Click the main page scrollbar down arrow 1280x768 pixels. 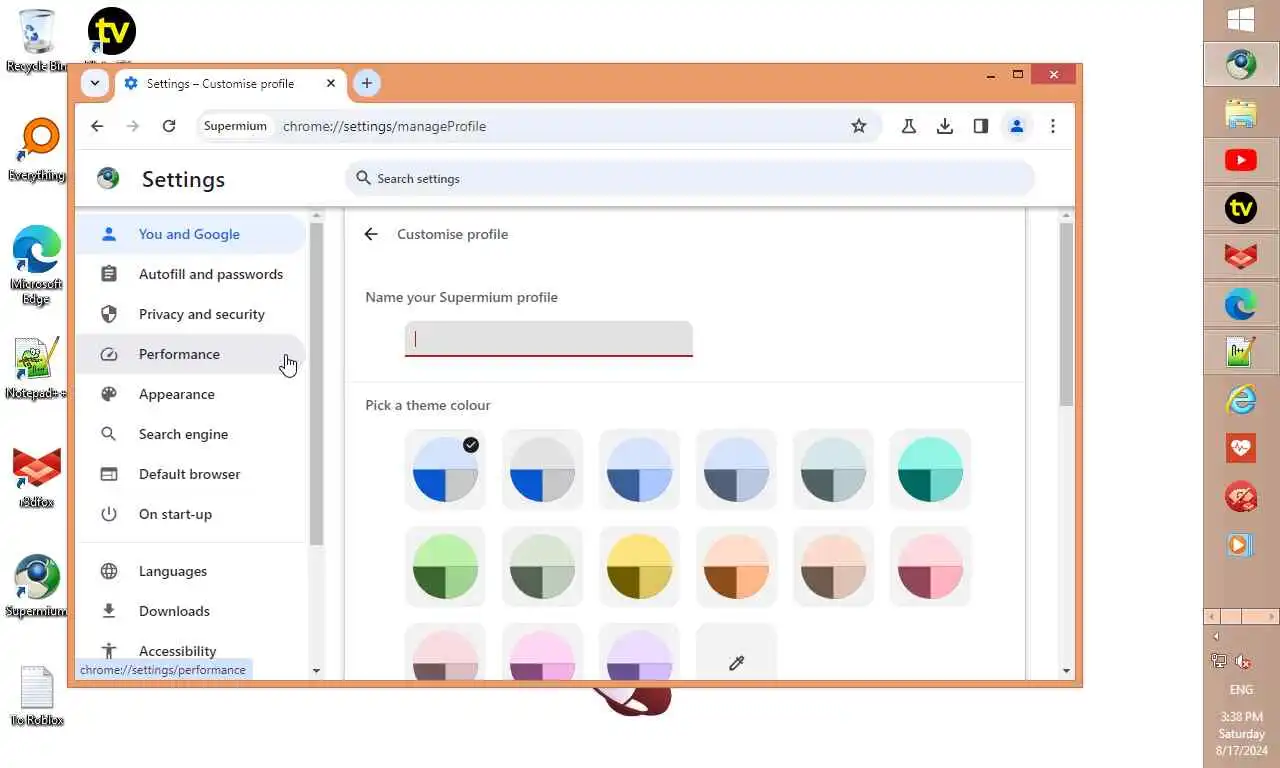[1066, 671]
